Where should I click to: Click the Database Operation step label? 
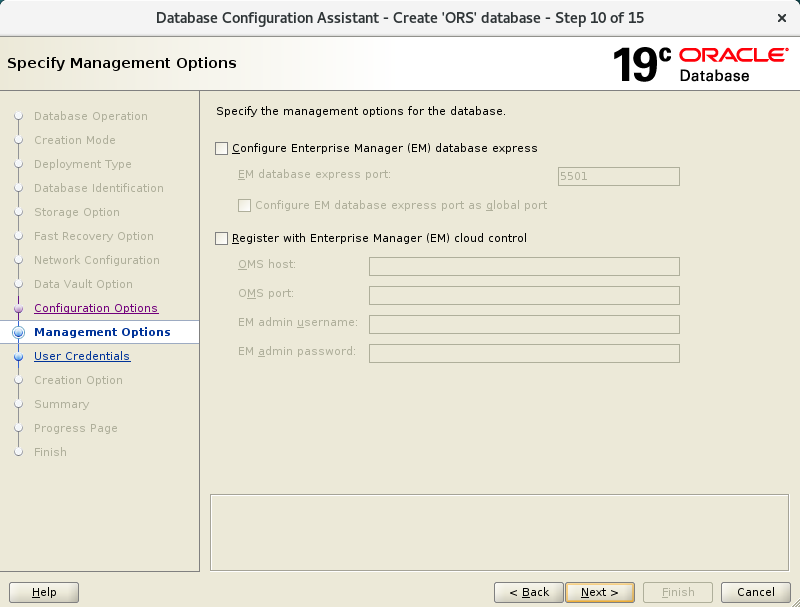point(91,116)
